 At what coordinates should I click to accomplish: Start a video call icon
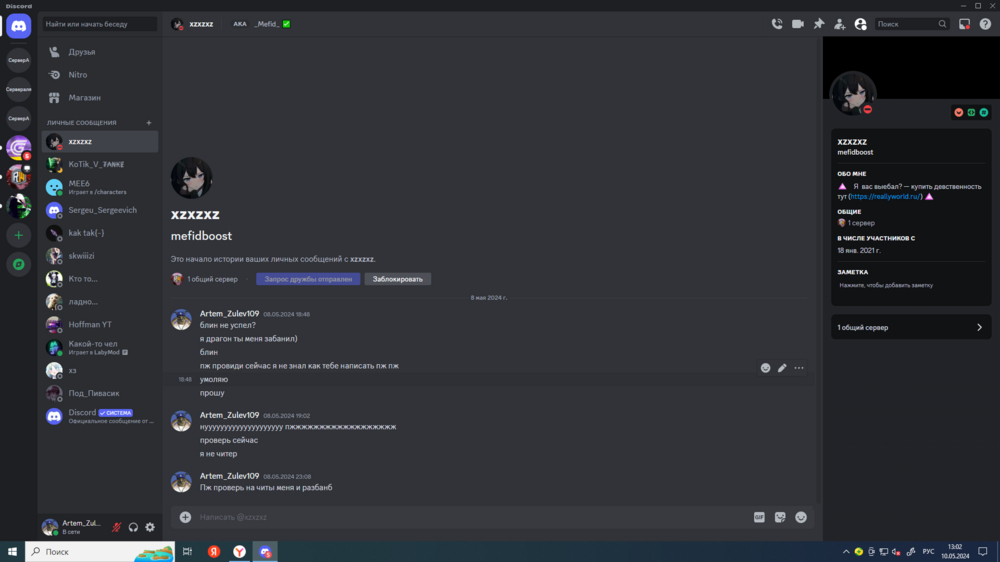click(x=798, y=24)
